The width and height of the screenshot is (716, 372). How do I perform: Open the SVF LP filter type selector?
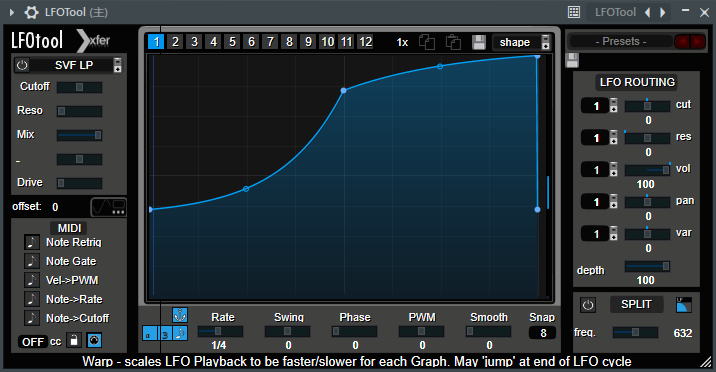[74, 65]
